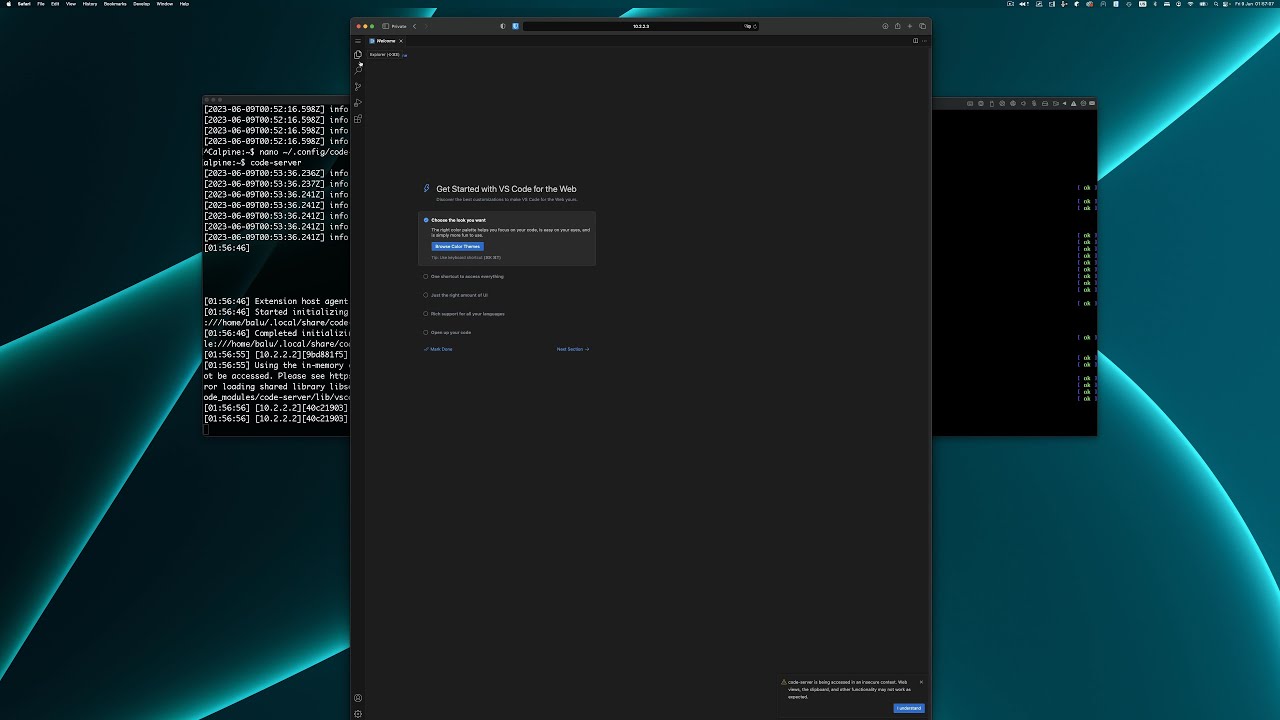
Task: Click the split editor icon
Action: point(915,41)
